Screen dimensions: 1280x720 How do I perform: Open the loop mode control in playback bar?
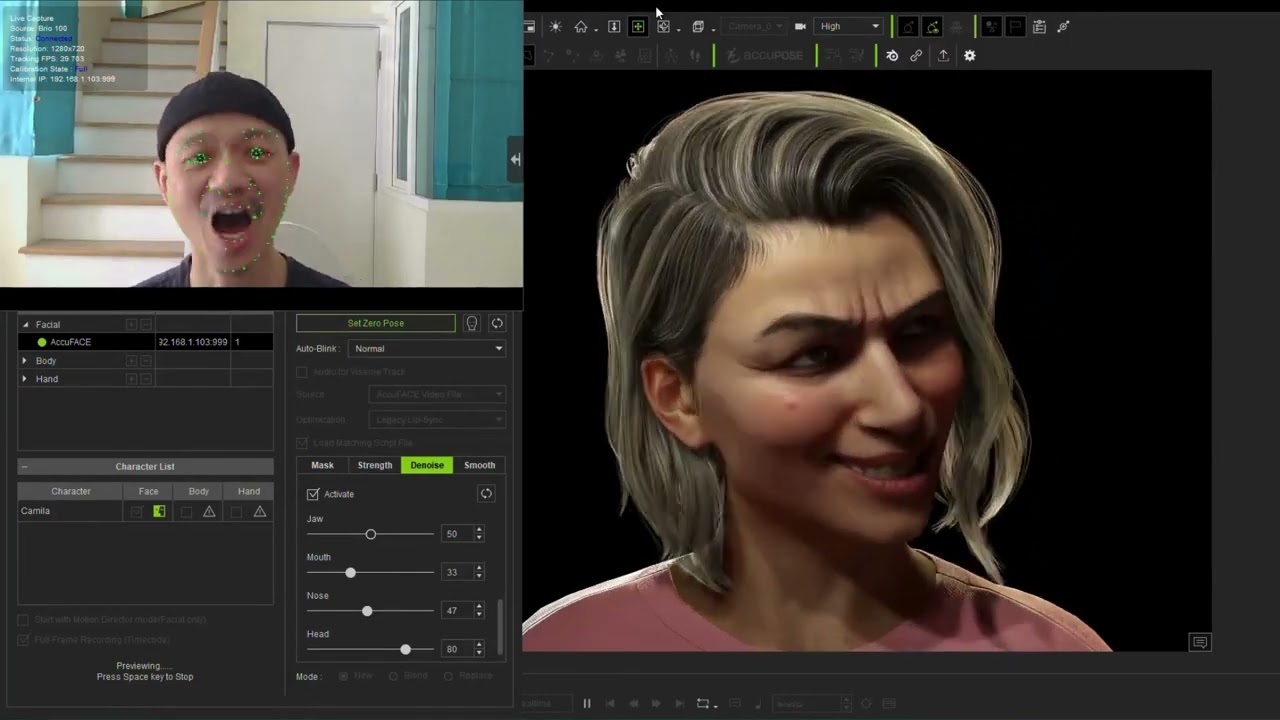[705, 704]
